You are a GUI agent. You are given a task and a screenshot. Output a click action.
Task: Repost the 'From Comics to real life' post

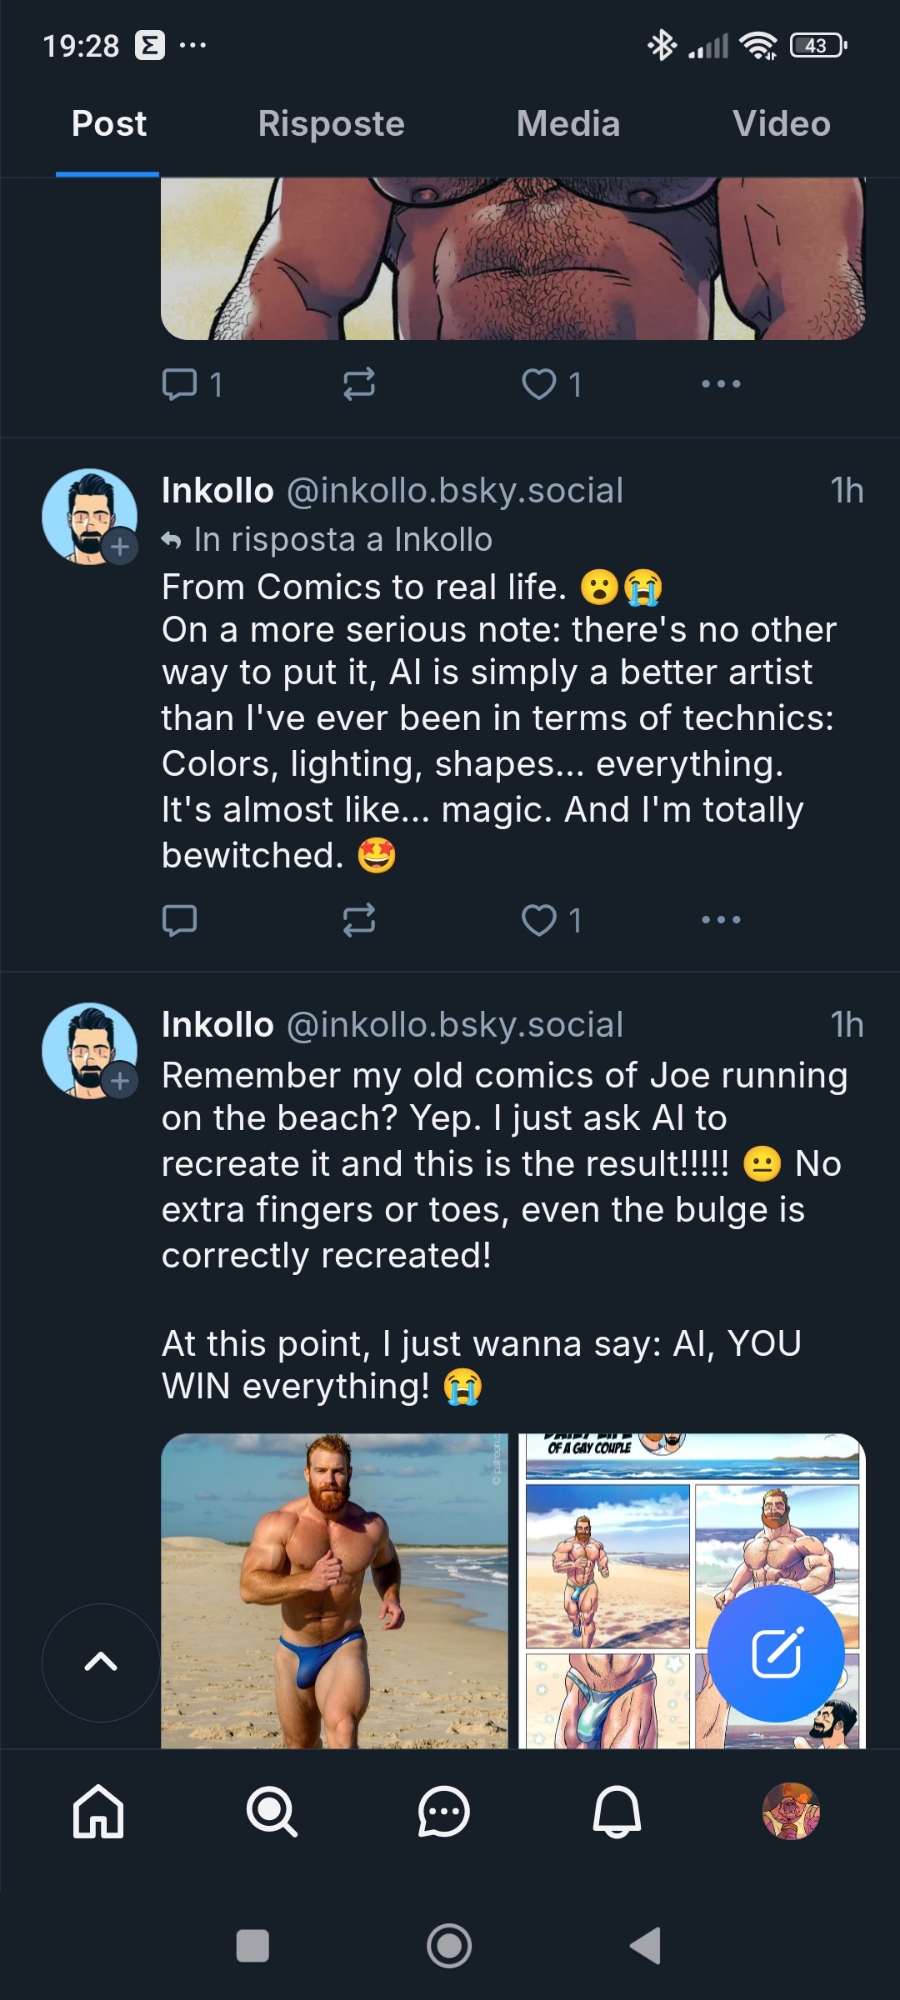coord(359,919)
